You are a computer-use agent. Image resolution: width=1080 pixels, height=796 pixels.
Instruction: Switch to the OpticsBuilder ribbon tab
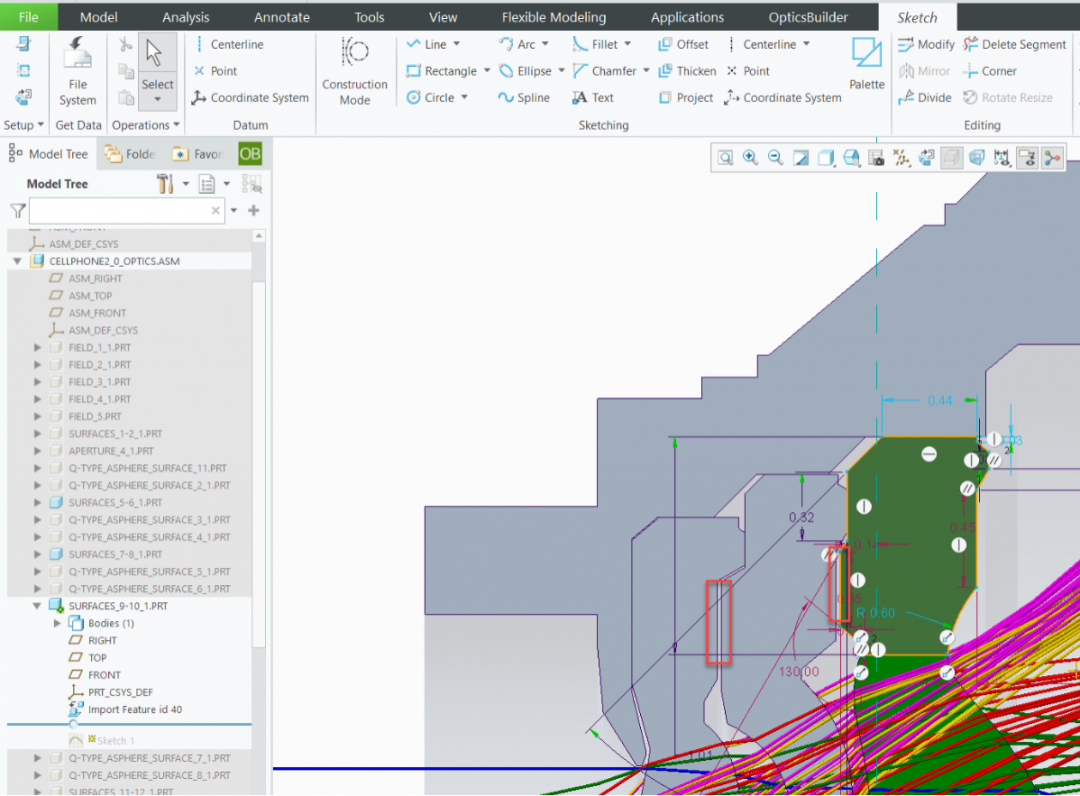point(807,17)
